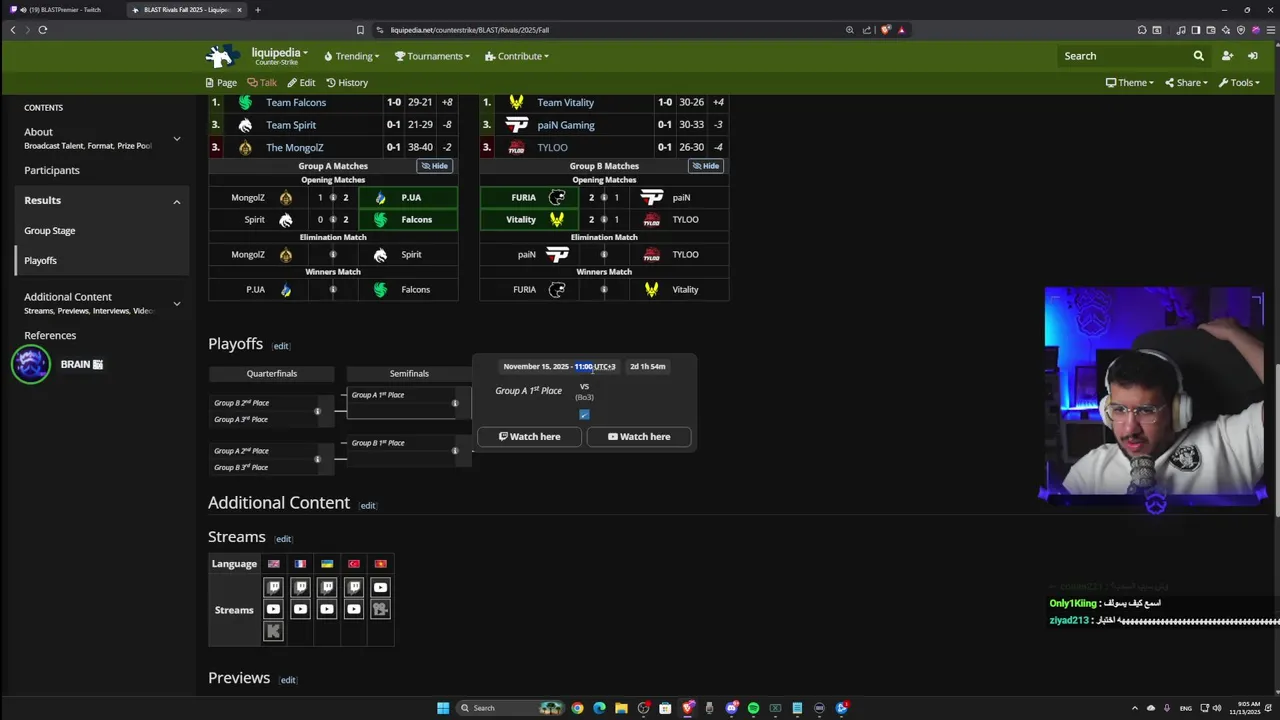Open the Kick stream icon
Screen dimensions: 1280x720
coord(273,631)
